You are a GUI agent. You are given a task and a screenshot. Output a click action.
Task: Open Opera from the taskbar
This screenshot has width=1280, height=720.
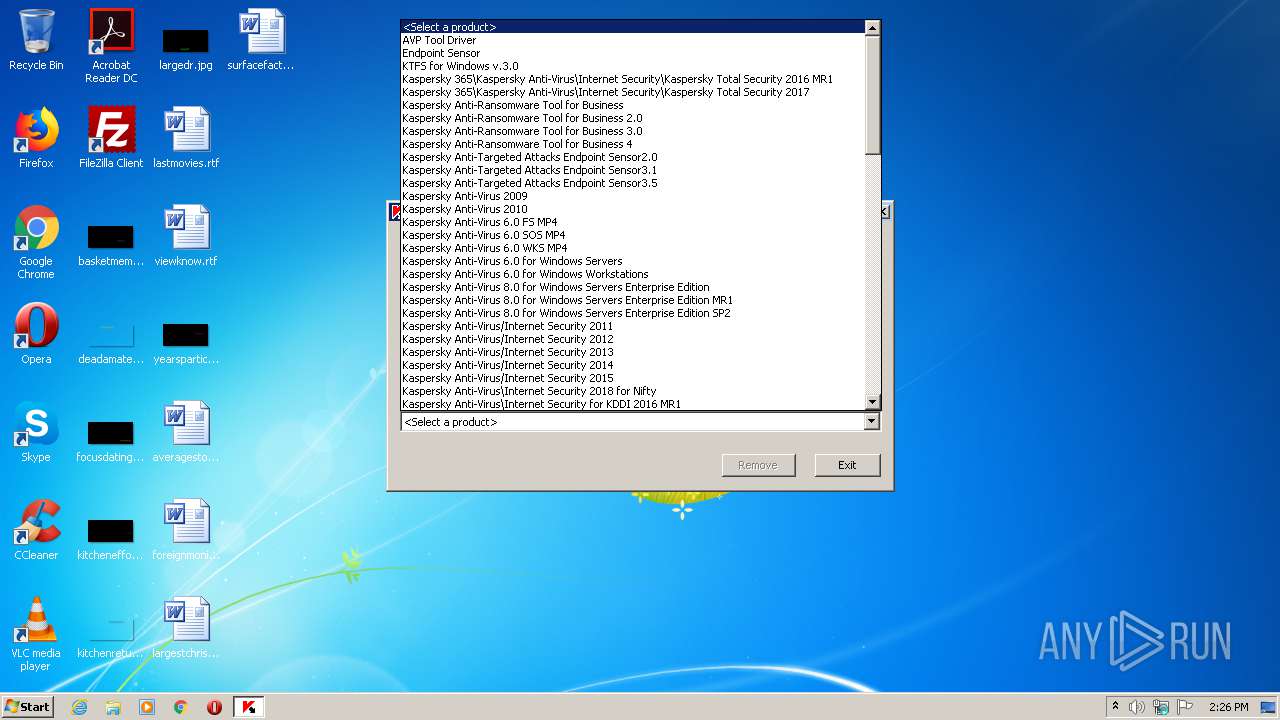[x=215, y=707]
